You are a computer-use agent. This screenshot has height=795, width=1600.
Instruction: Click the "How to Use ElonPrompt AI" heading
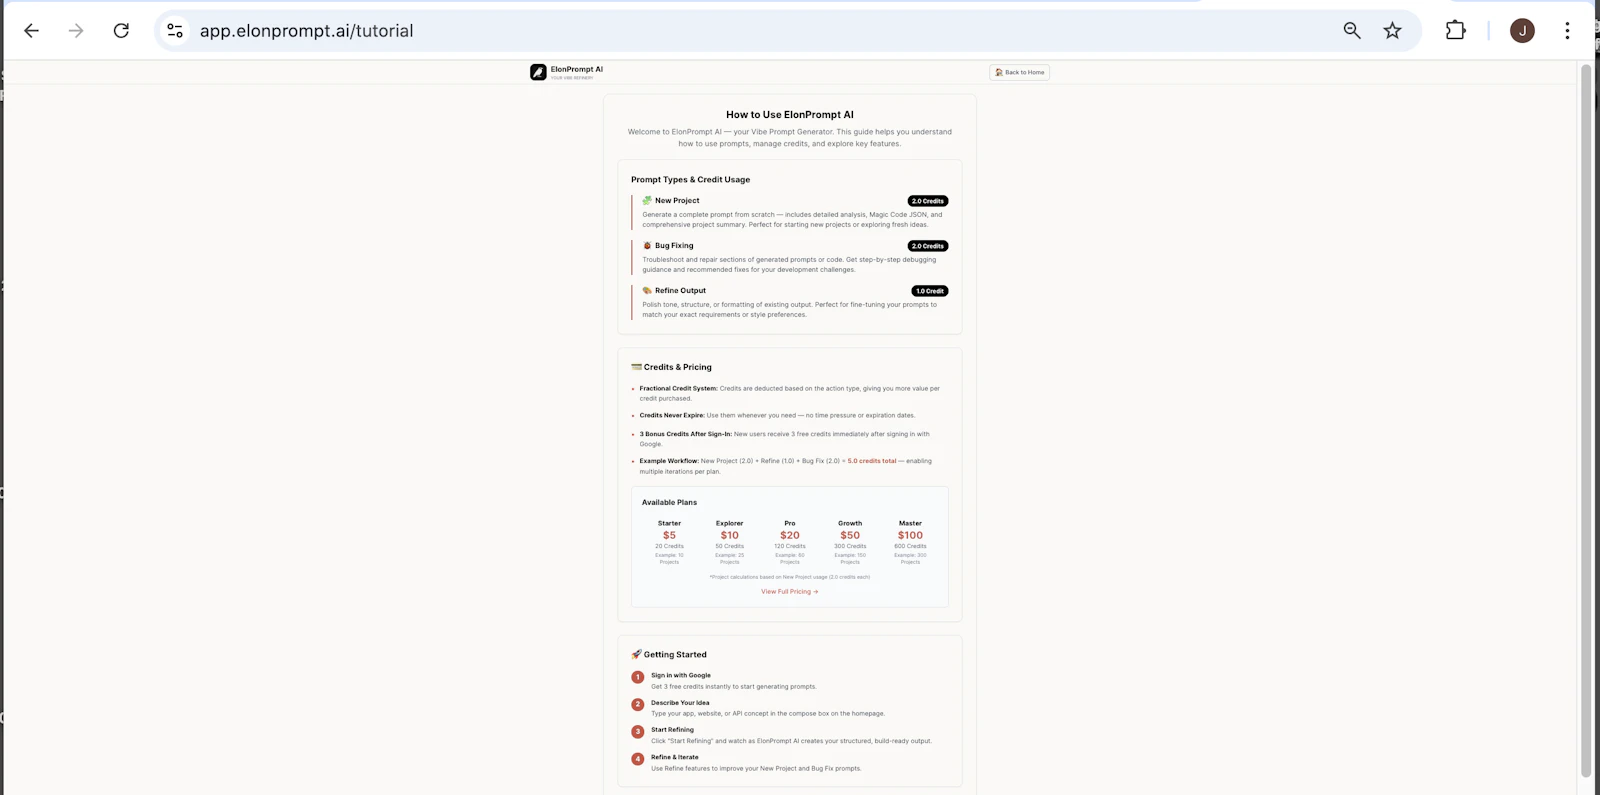[x=790, y=115]
